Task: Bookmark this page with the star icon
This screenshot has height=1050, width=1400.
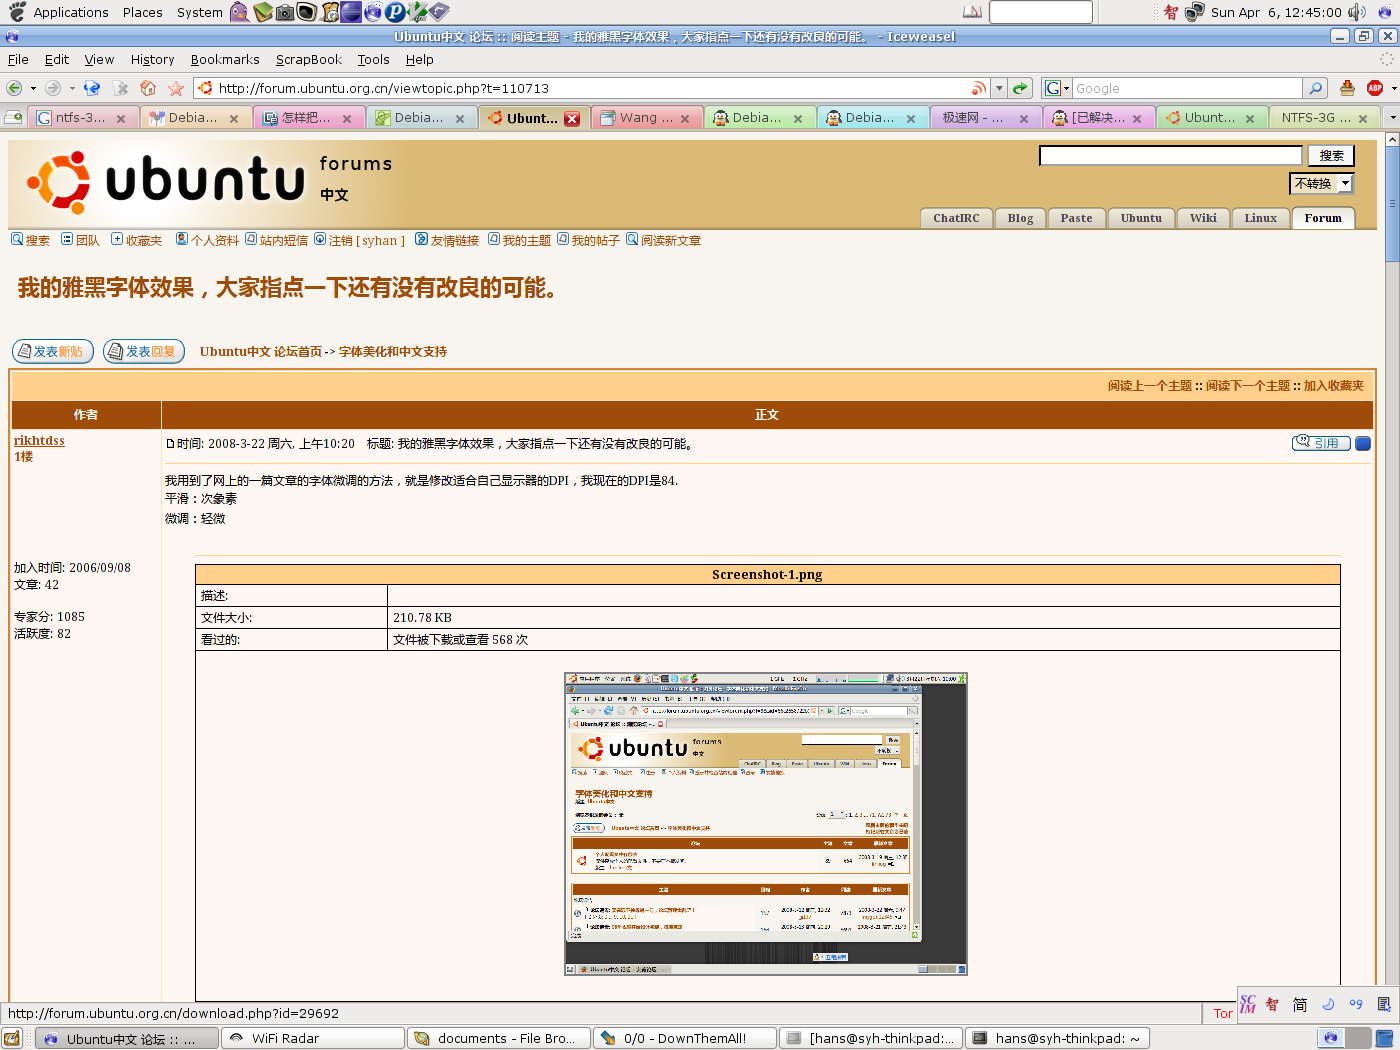Action: click(176, 88)
